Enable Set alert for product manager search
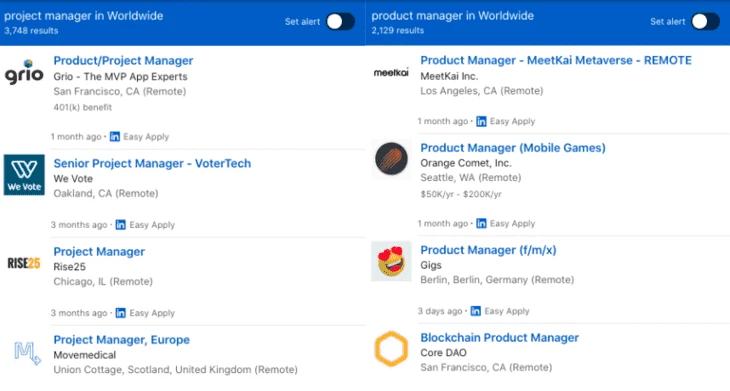This screenshot has height=391, width=730. [705, 21]
